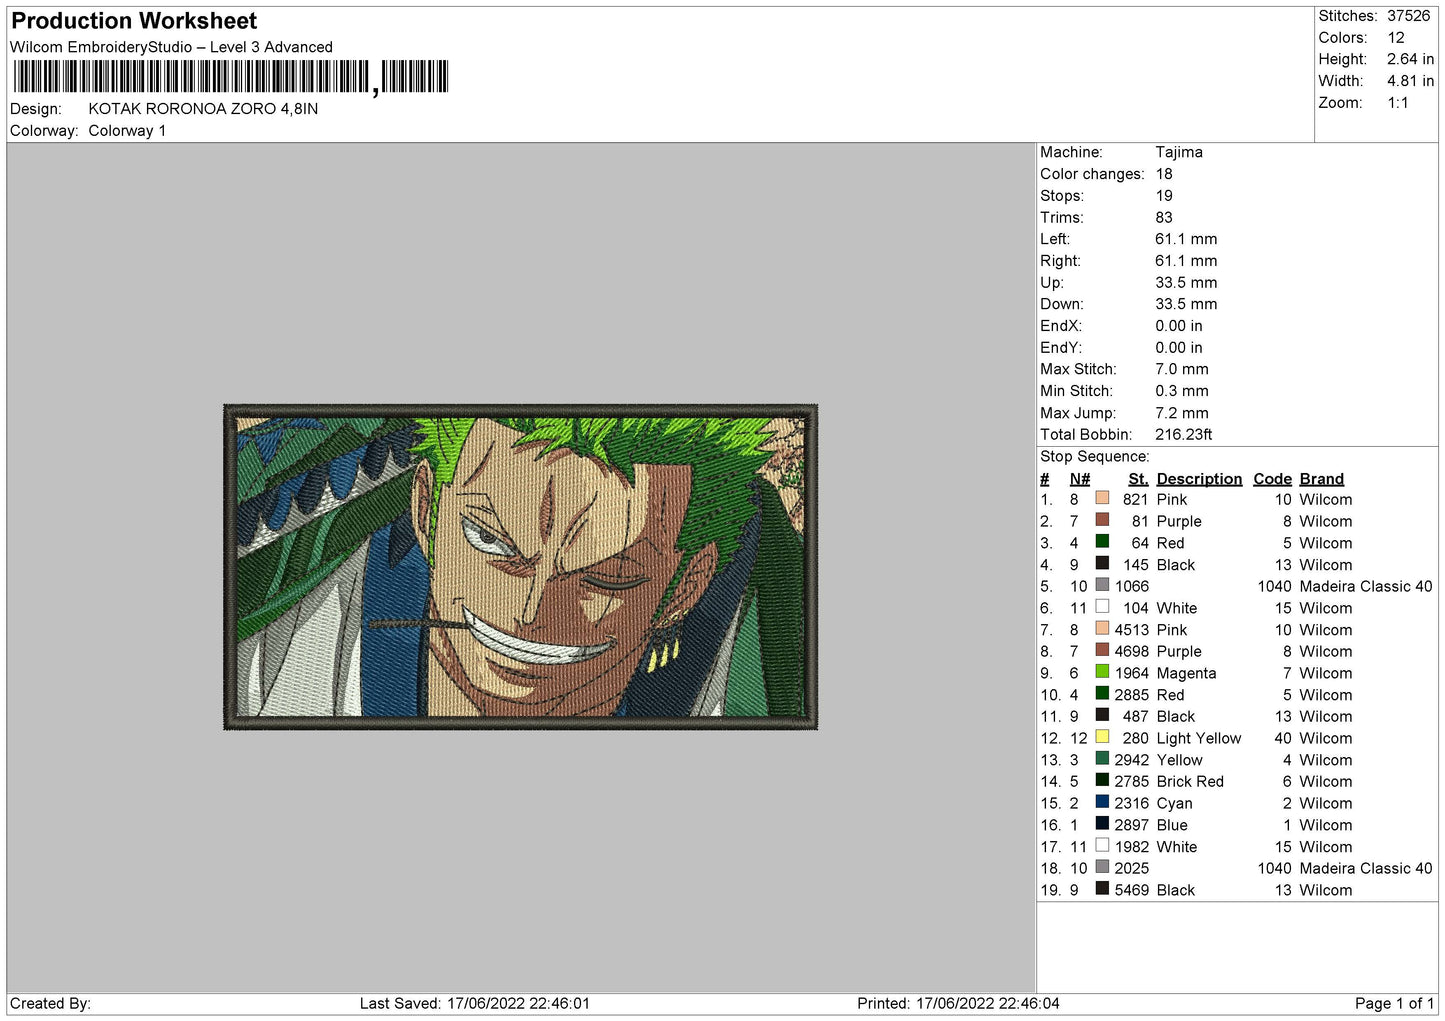Click the Code column header
Screen dimensions: 1445x1021
click(x=1272, y=479)
